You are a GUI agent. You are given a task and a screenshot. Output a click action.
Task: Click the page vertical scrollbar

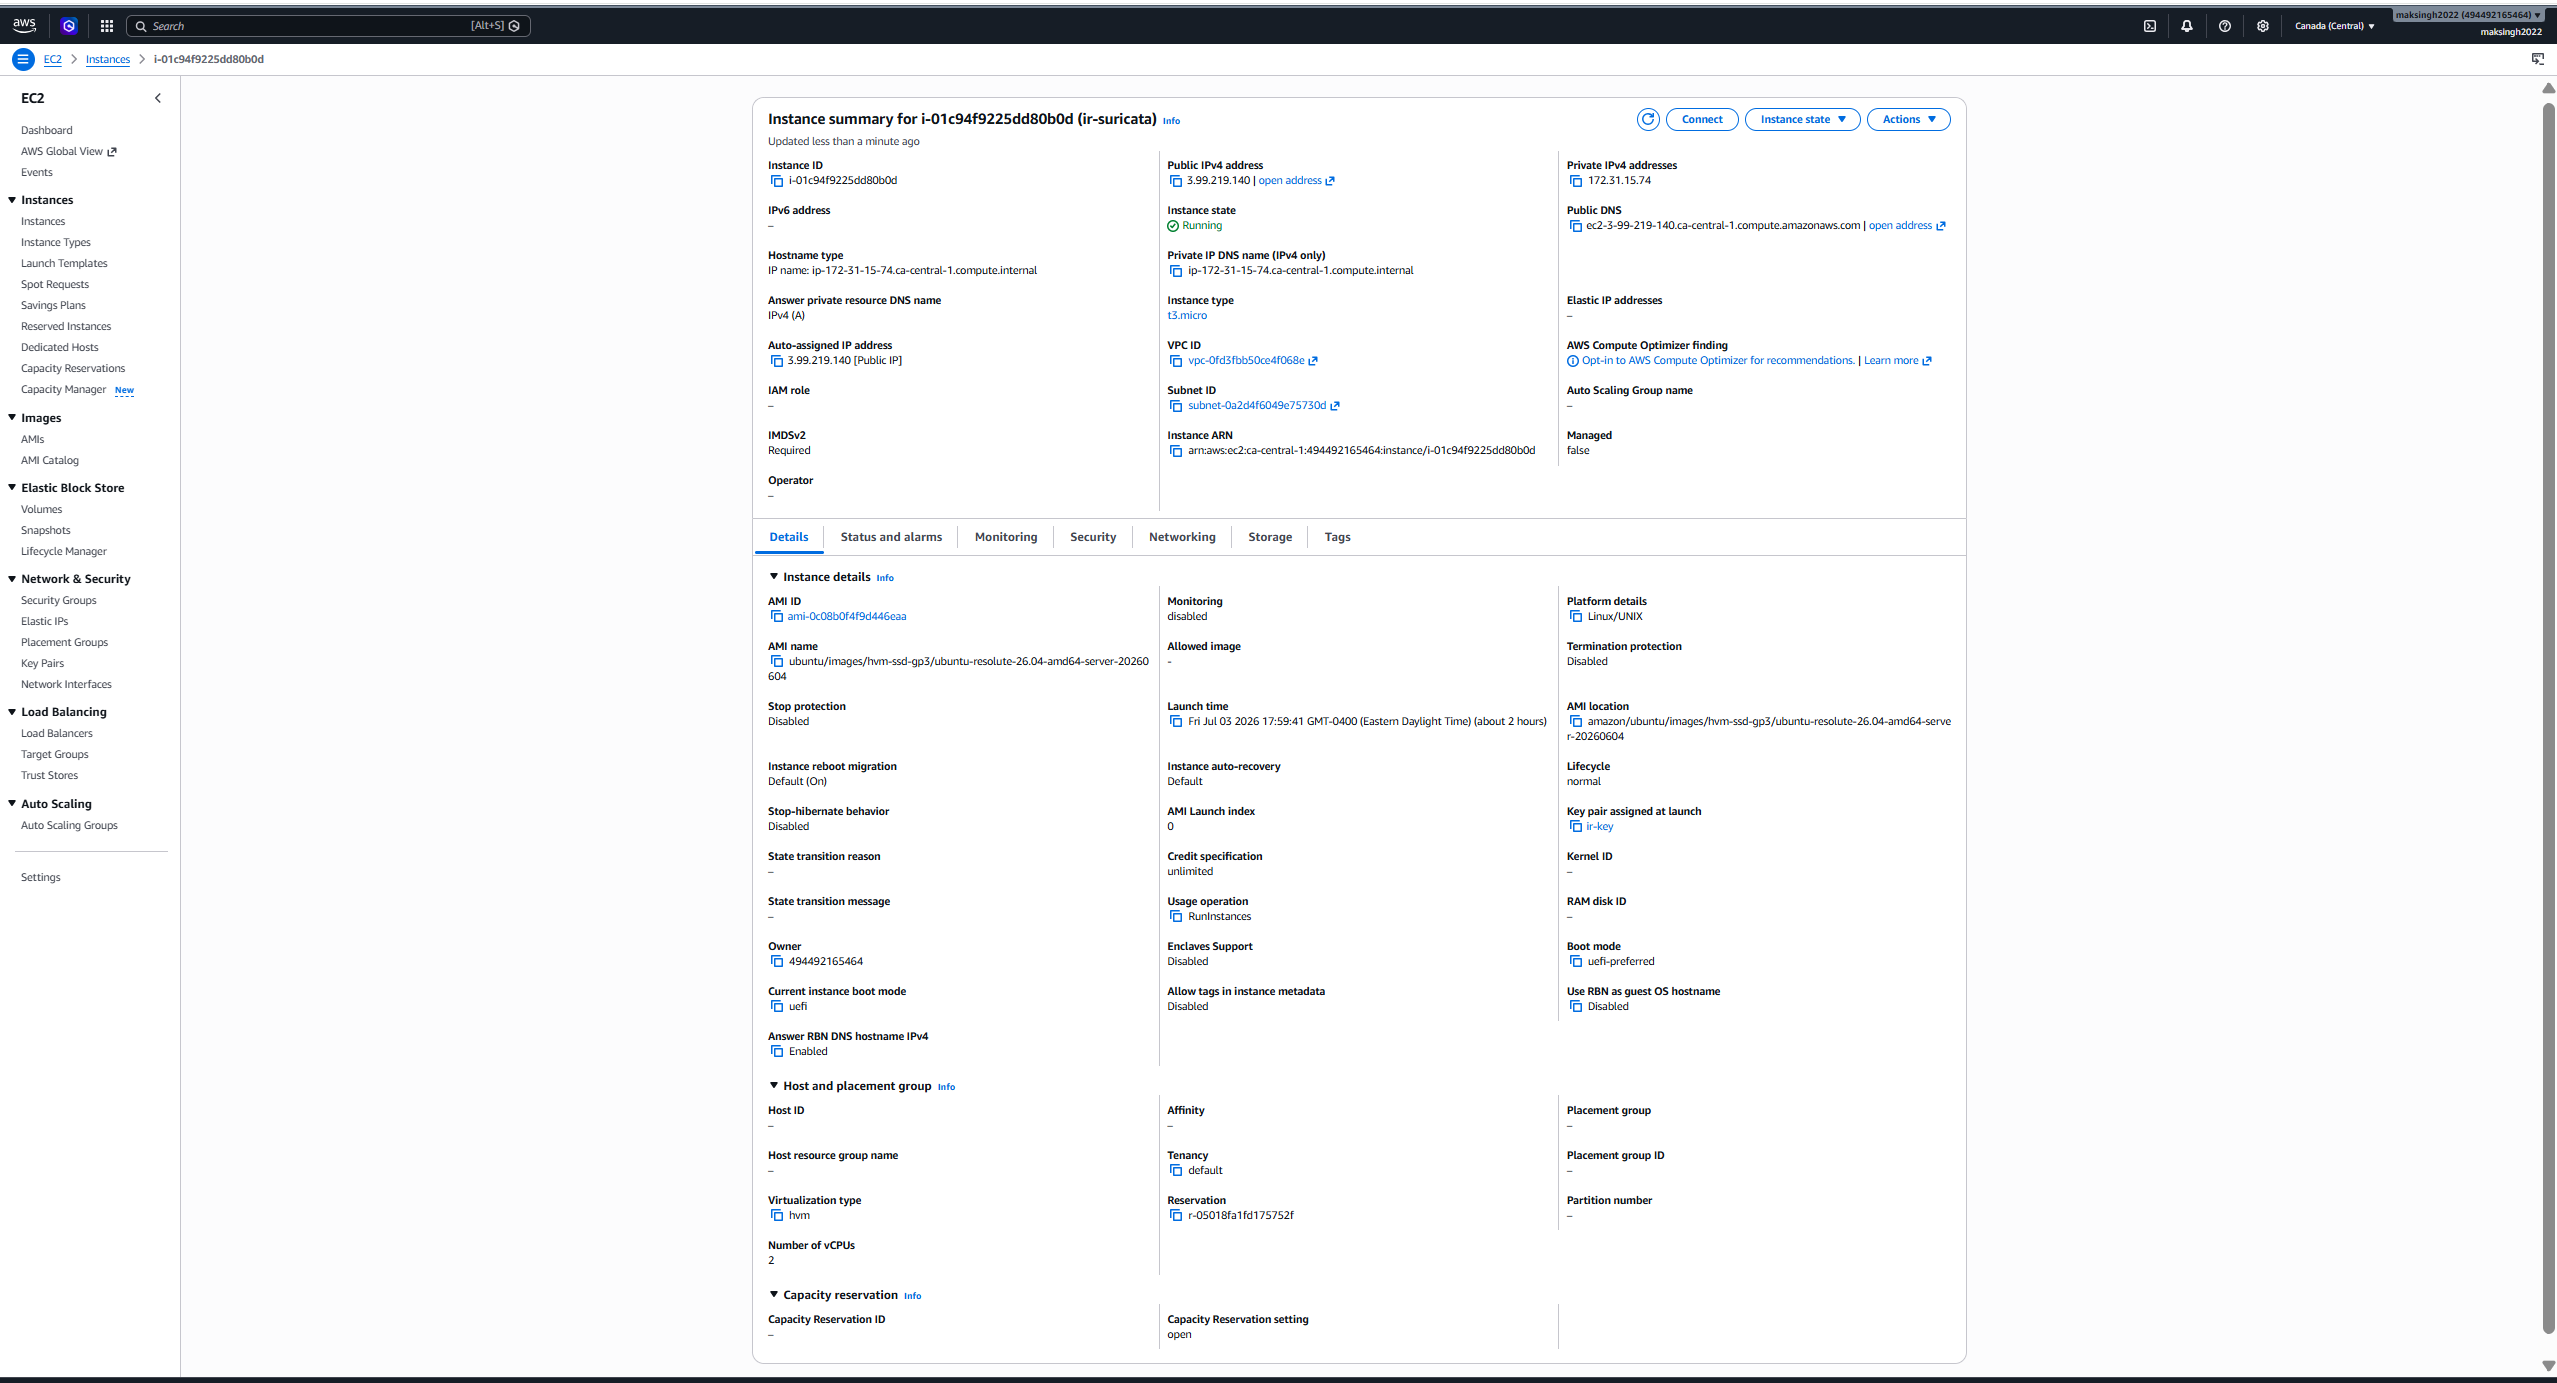click(2548, 716)
